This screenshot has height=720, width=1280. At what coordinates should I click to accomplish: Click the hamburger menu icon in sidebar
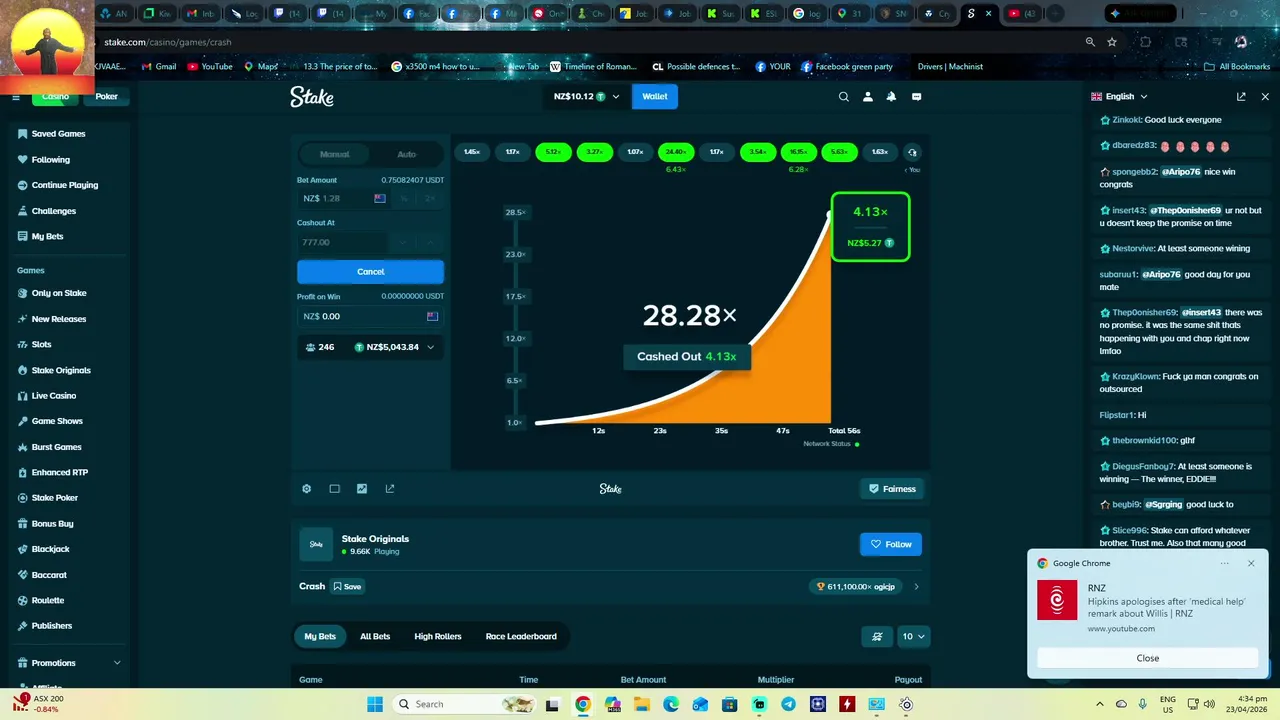tap(16, 97)
